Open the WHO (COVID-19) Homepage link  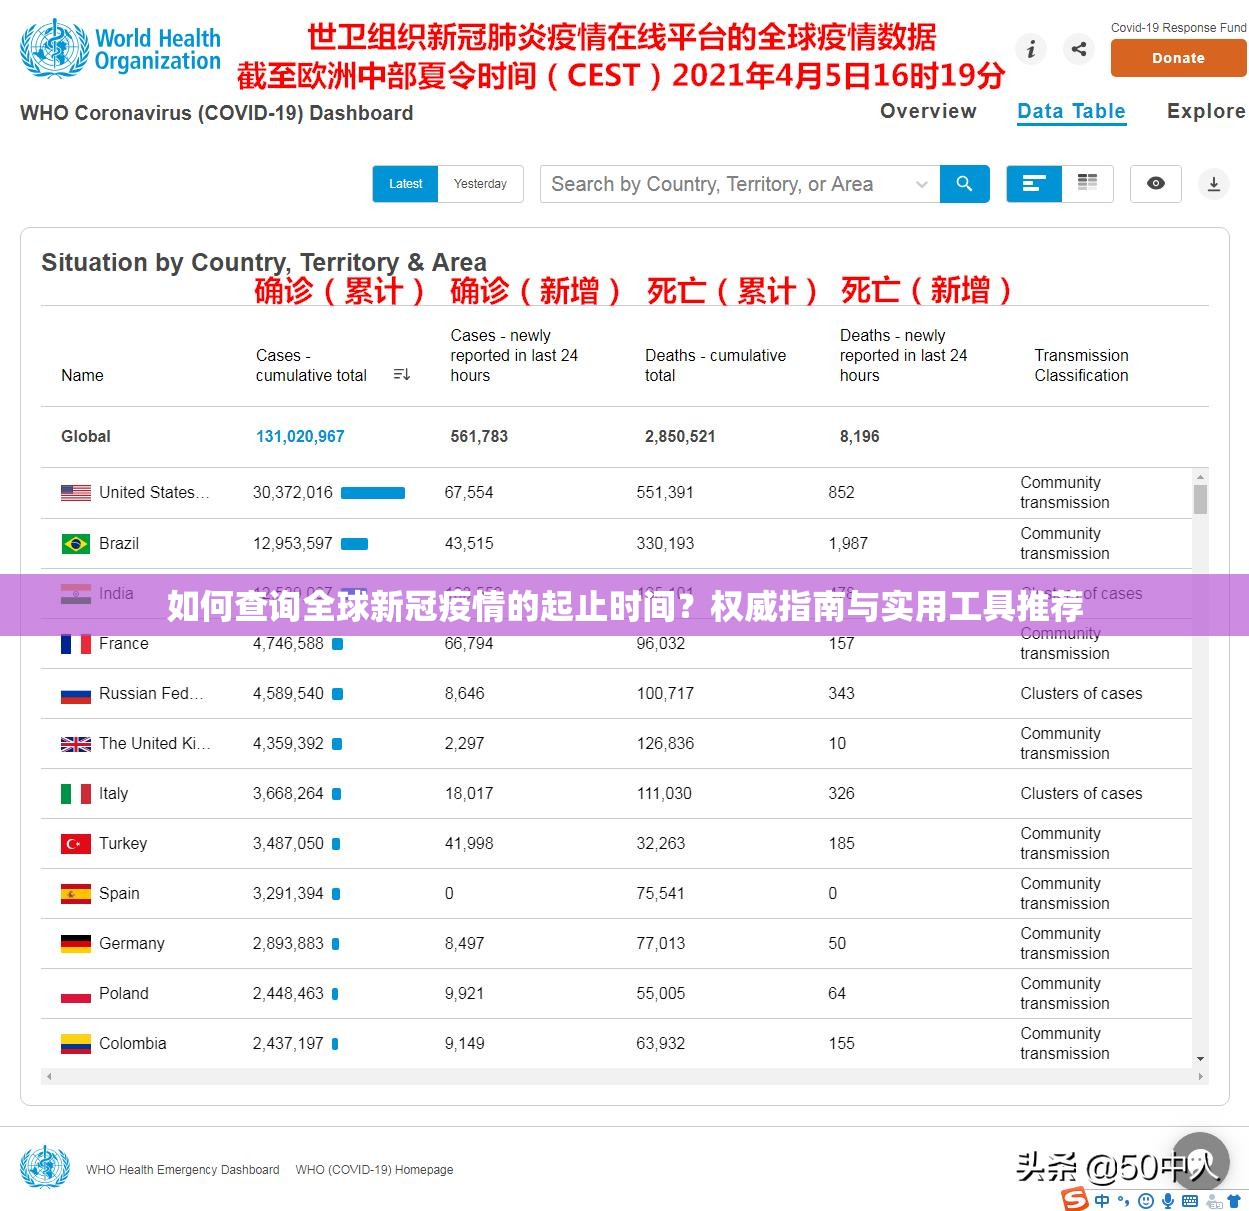tap(374, 1169)
